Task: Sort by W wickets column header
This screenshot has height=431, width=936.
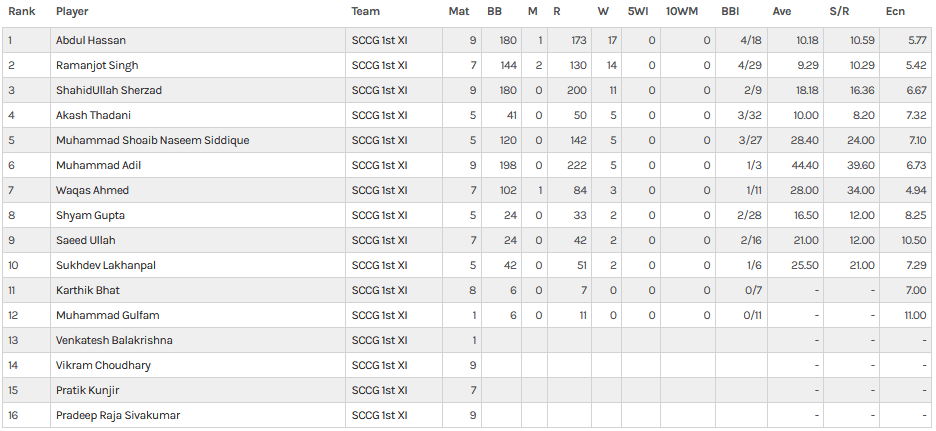Action: [604, 11]
